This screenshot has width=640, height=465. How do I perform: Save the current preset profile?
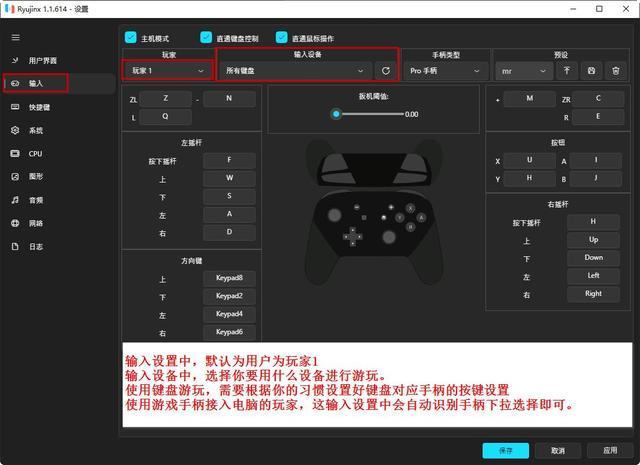coord(591,71)
